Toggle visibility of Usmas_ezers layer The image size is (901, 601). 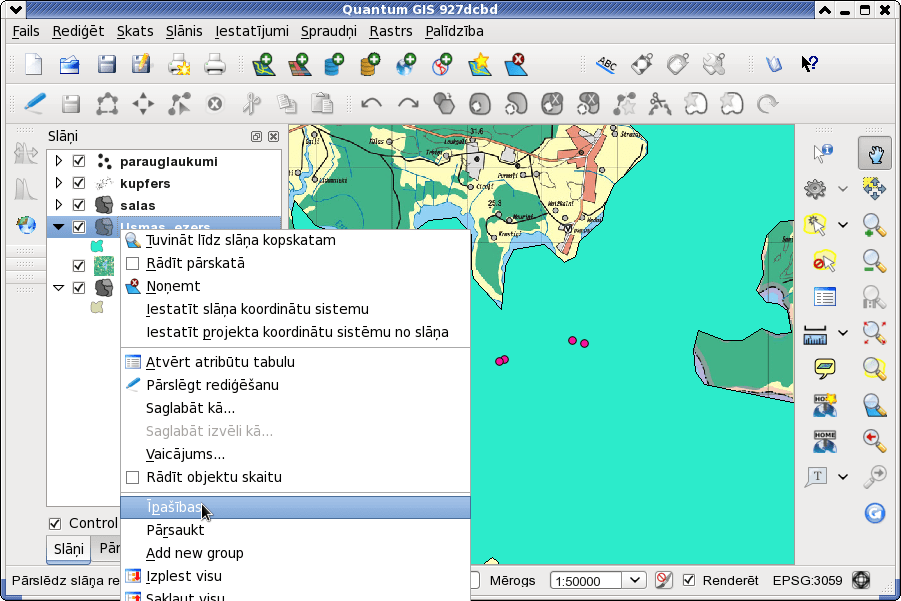pyautogui.click(x=79, y=227)
